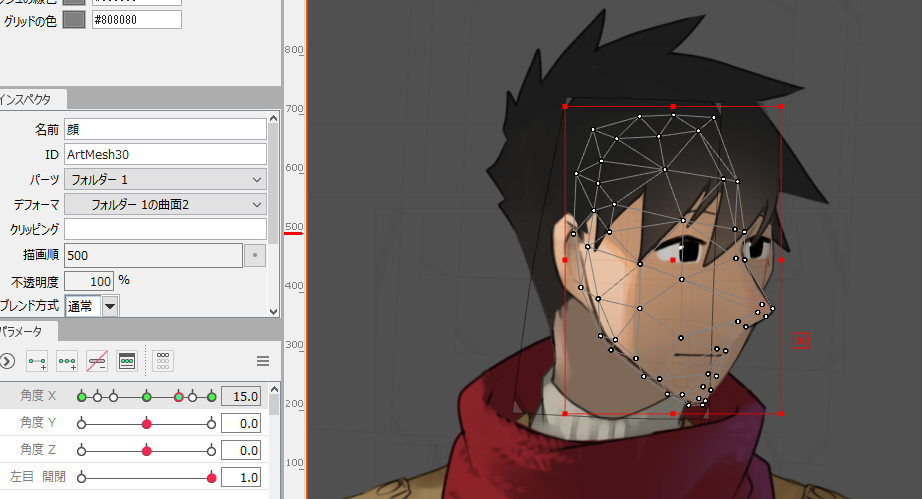
Task: Click the bottom-left red bounding box handle
Action: 565,414
